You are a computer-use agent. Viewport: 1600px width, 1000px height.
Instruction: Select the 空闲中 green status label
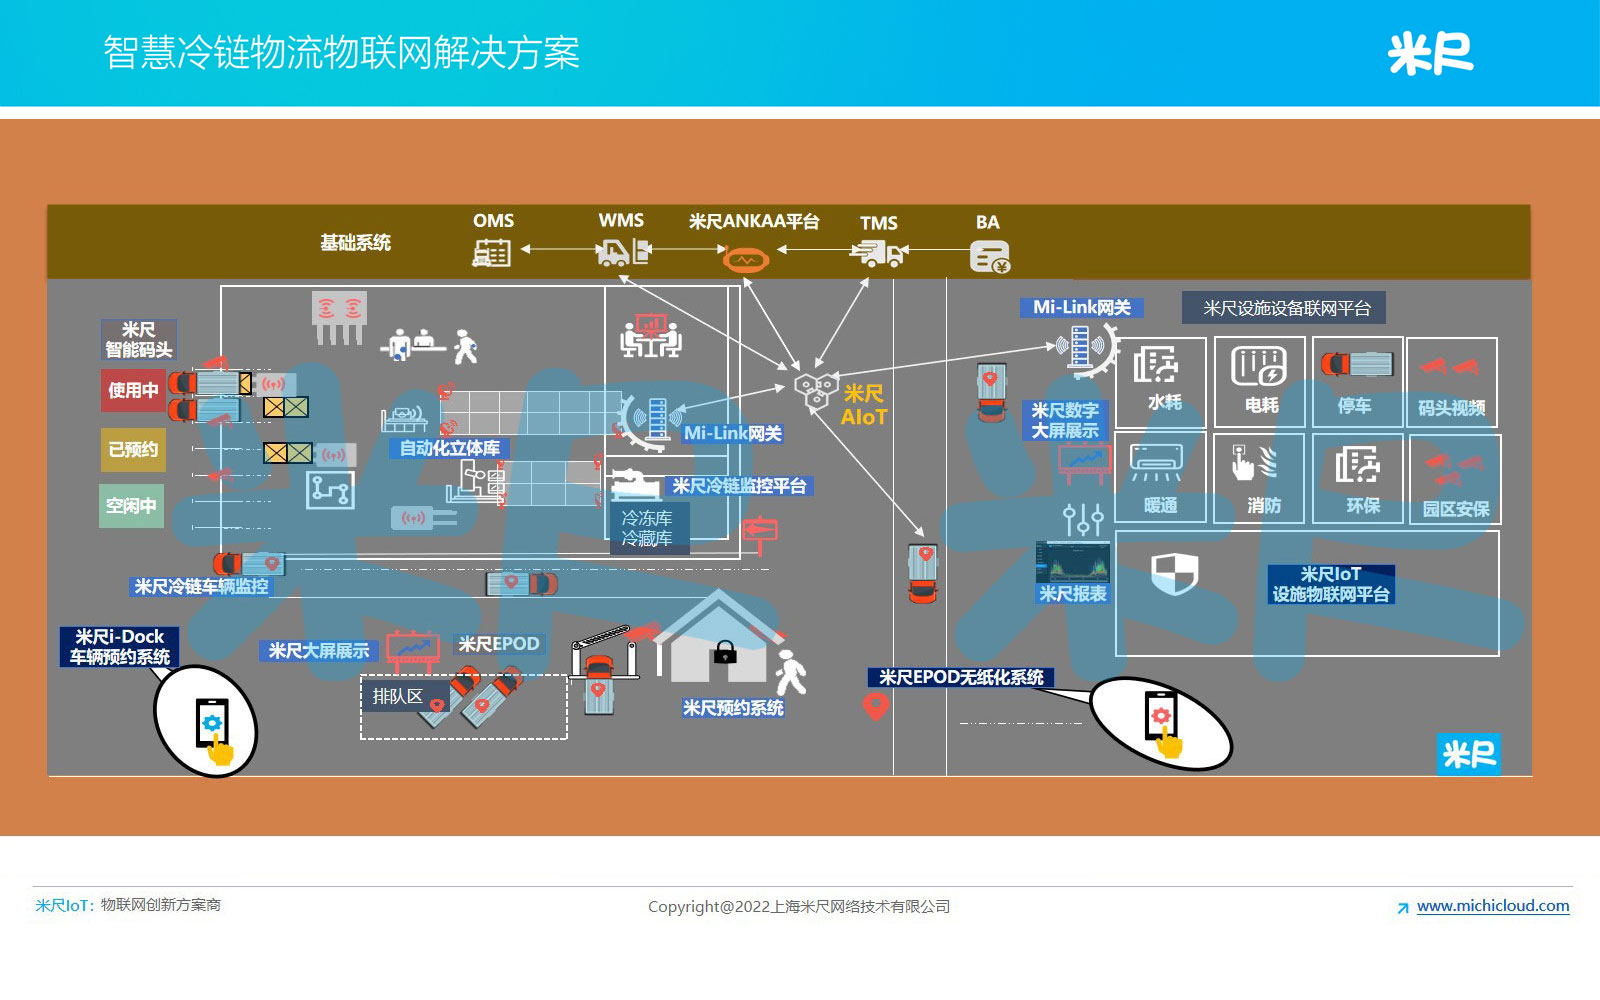(132, 506)
